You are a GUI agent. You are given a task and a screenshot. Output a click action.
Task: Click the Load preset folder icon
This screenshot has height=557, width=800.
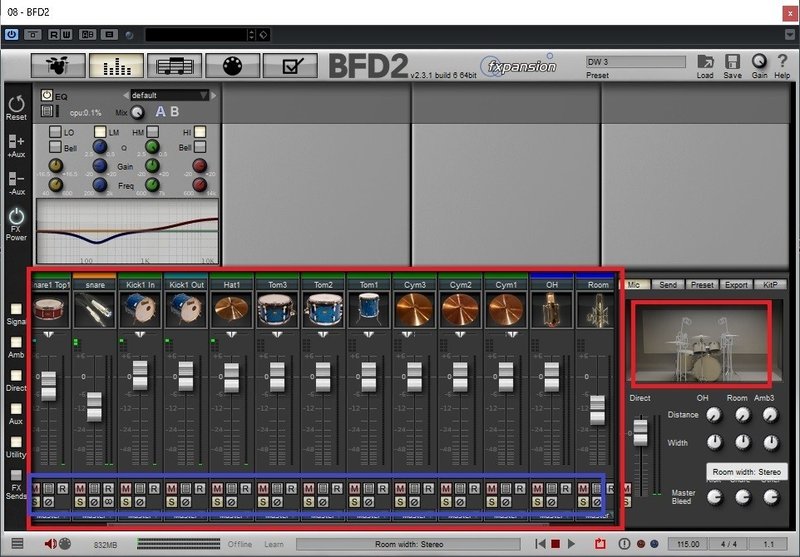pyautogui.click(x=705, y=62)
